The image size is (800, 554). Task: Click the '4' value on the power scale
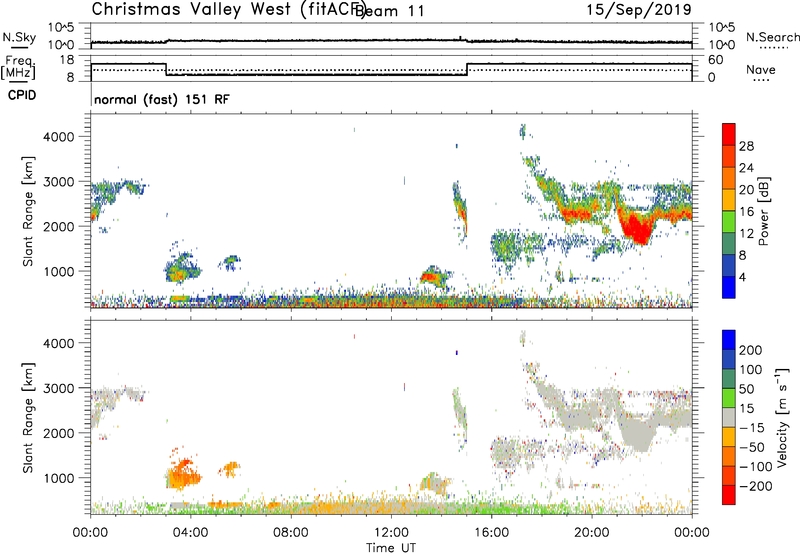[x=742, y=277]
